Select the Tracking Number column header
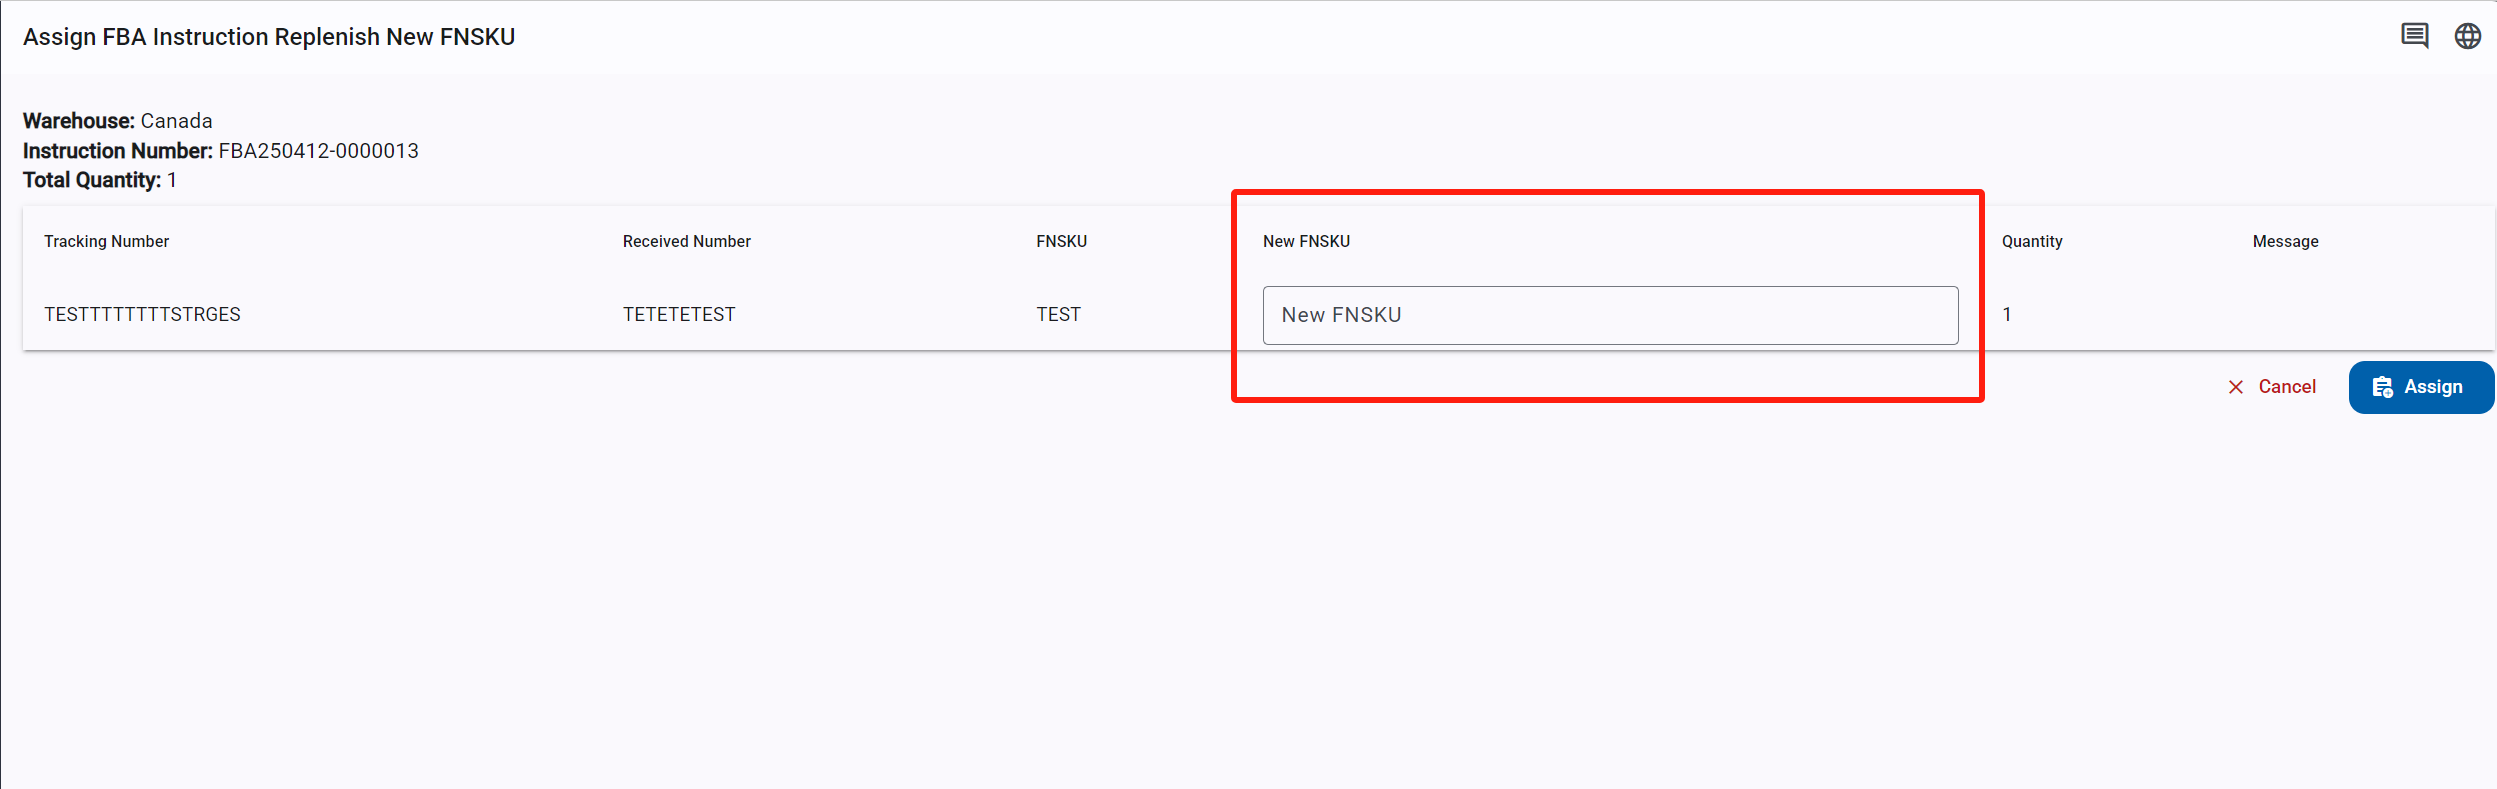The height and width of the screenshot is (789, 2497). coord(107,241)
